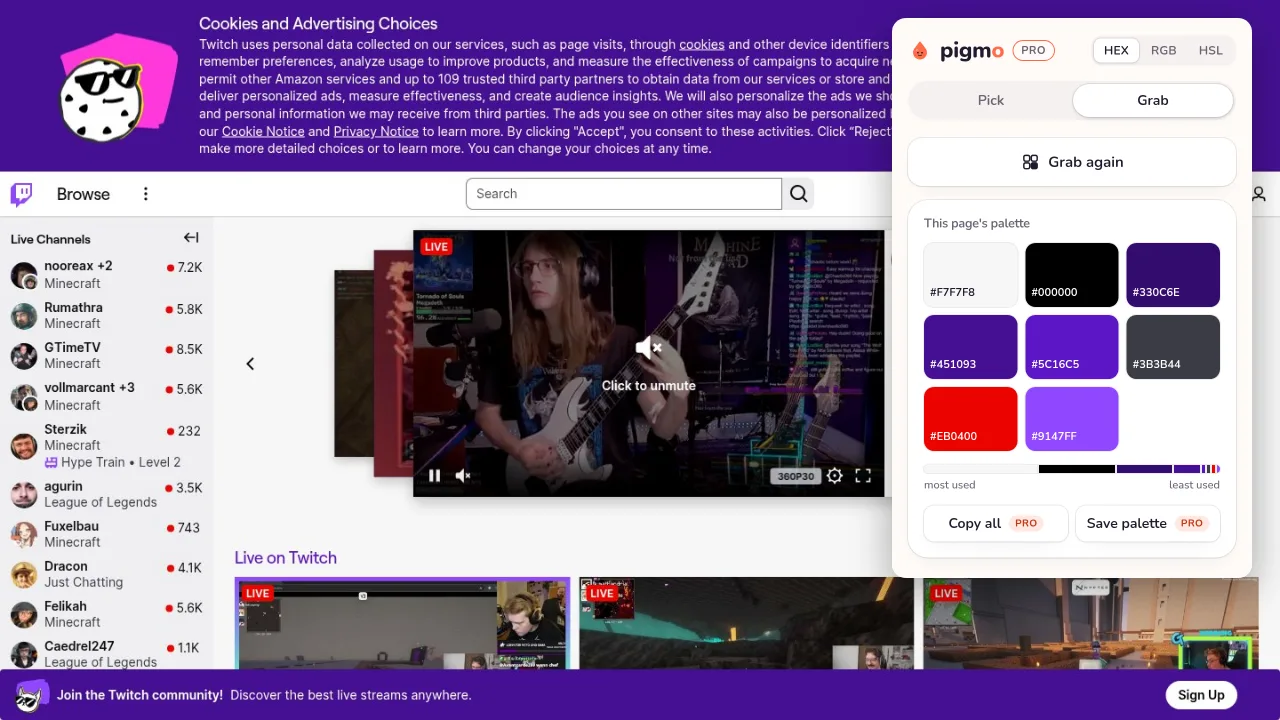Image resolution: width=1280 pixels, height=720 pixels.
Task: Open the cookies link in banner
Action: tap(702, 44)
